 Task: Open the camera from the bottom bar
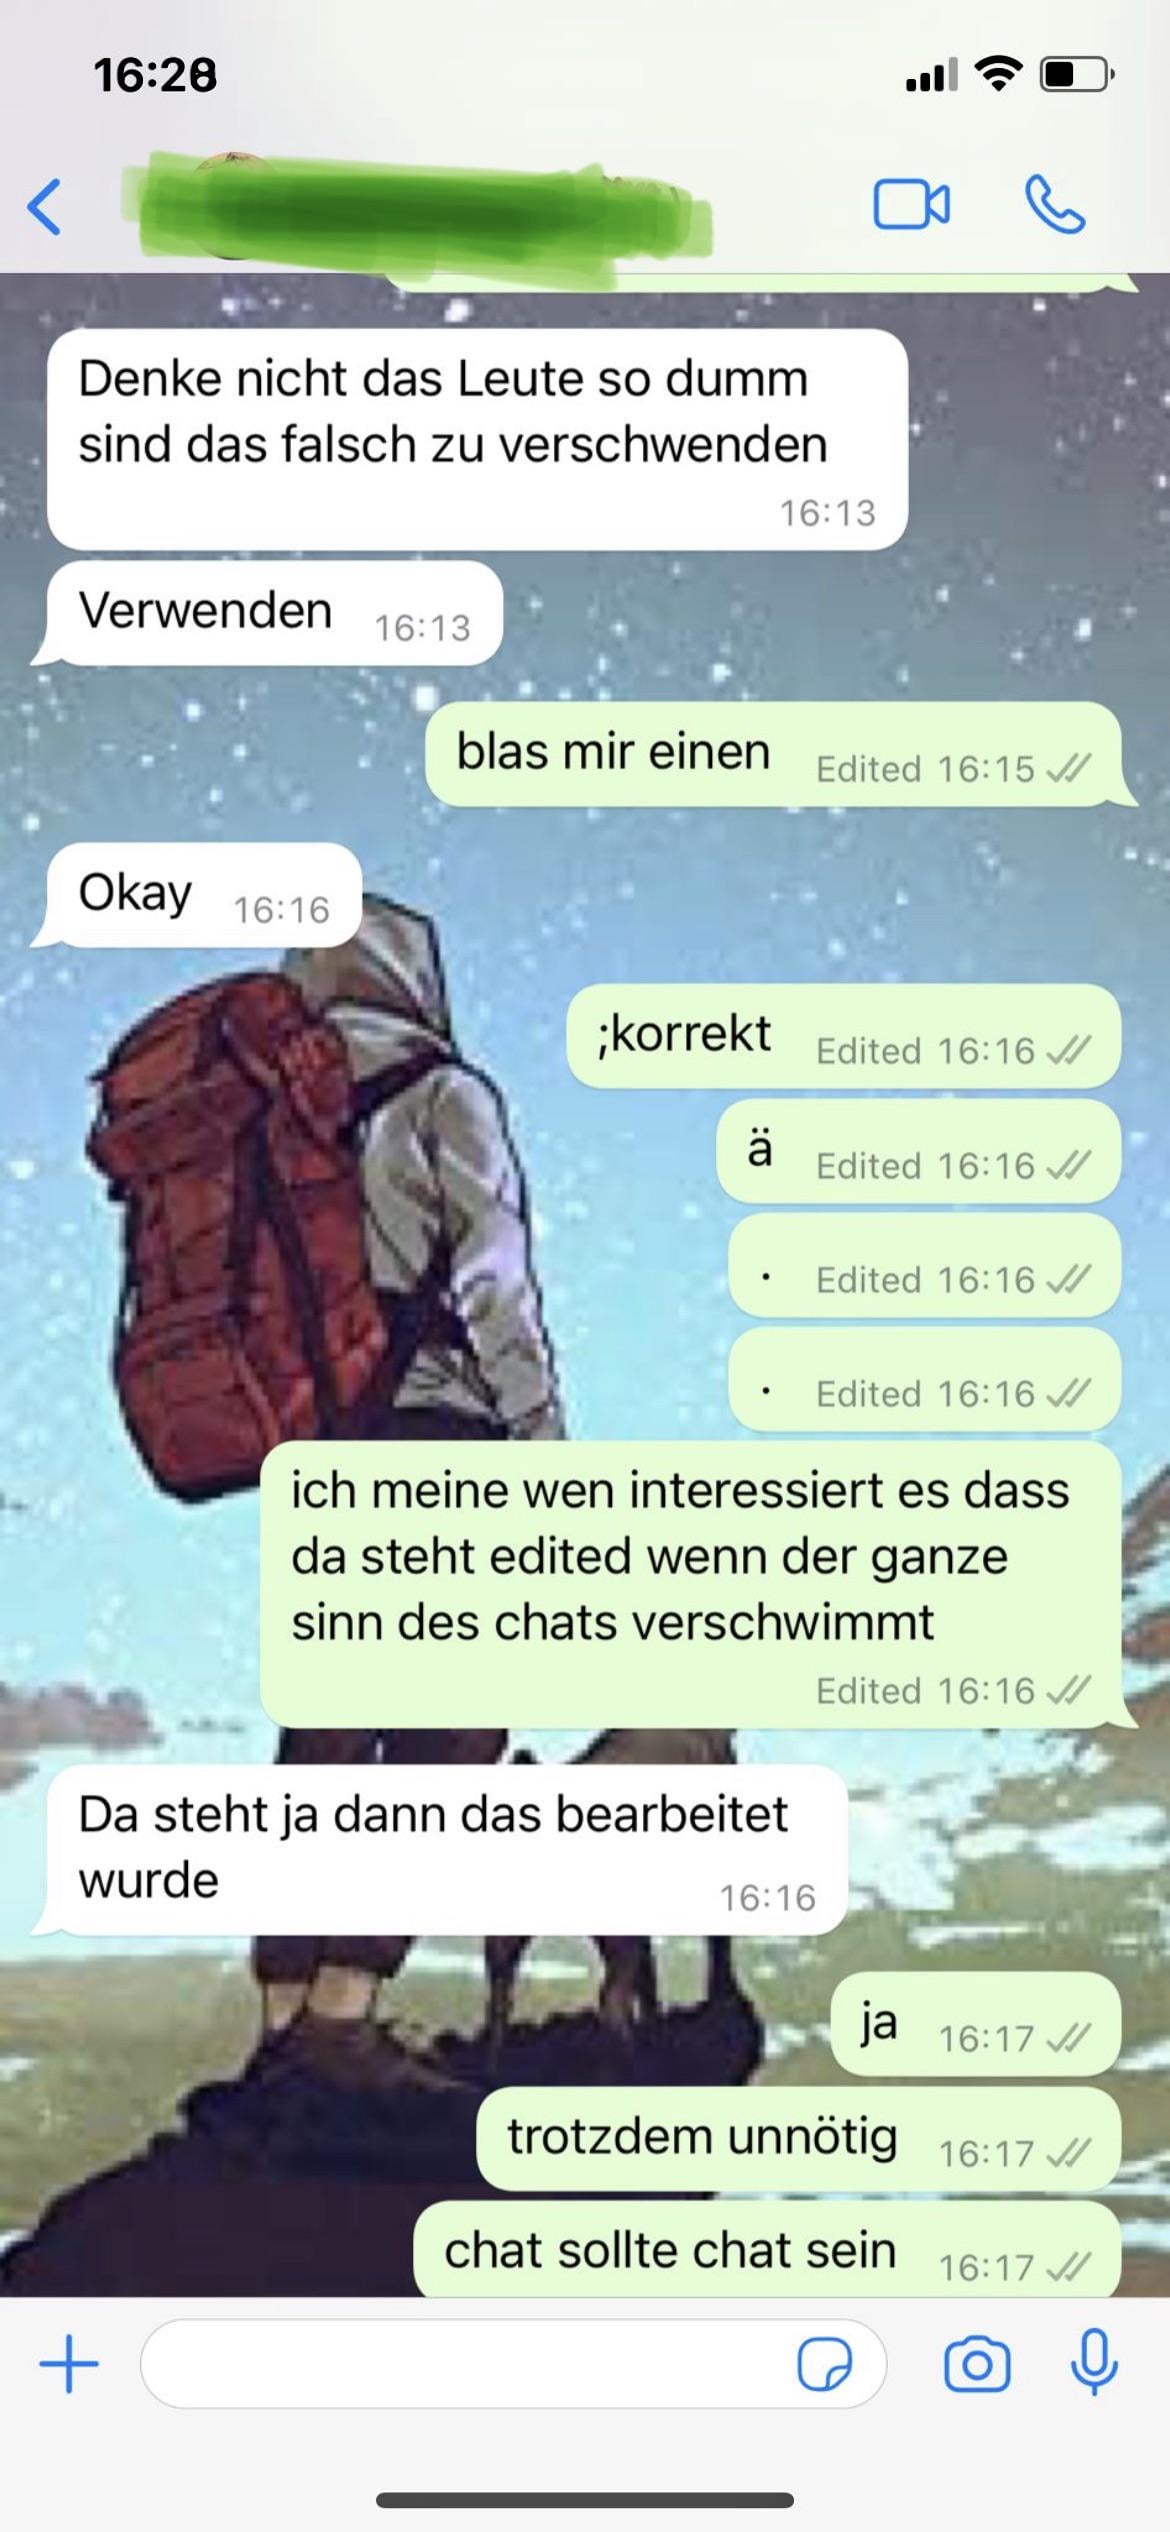point(977,2364)
